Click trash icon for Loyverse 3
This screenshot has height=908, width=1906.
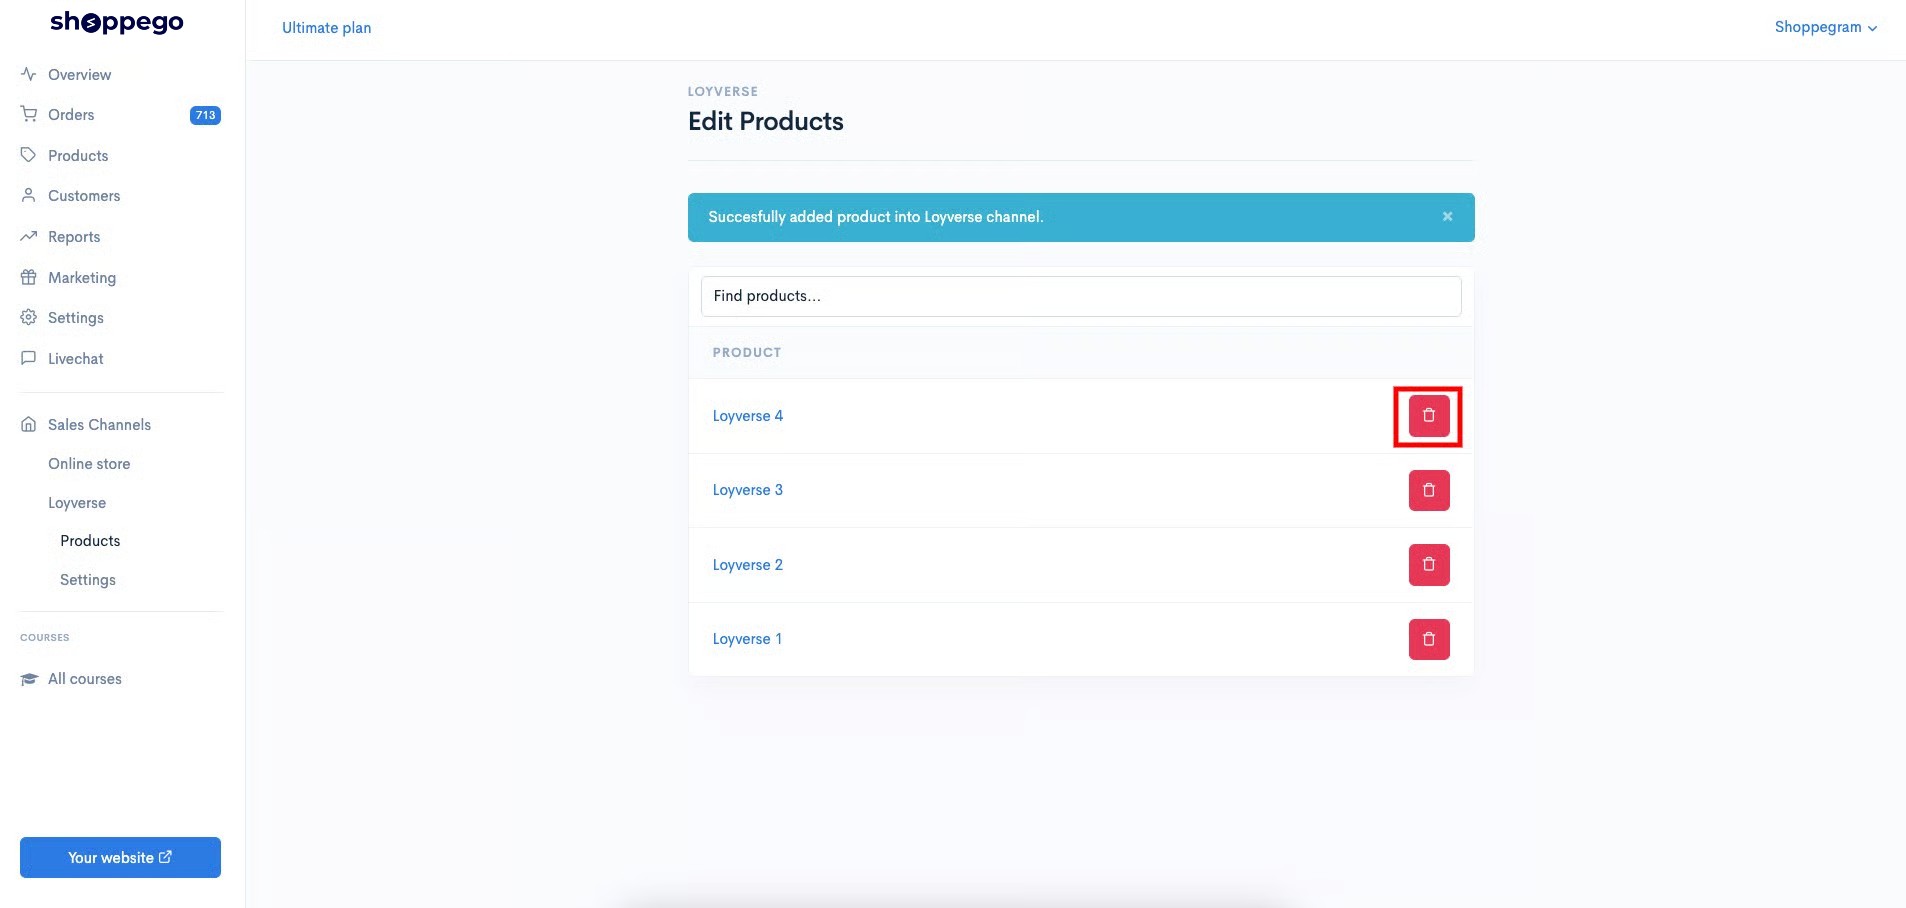click(x=1428, y=490)
